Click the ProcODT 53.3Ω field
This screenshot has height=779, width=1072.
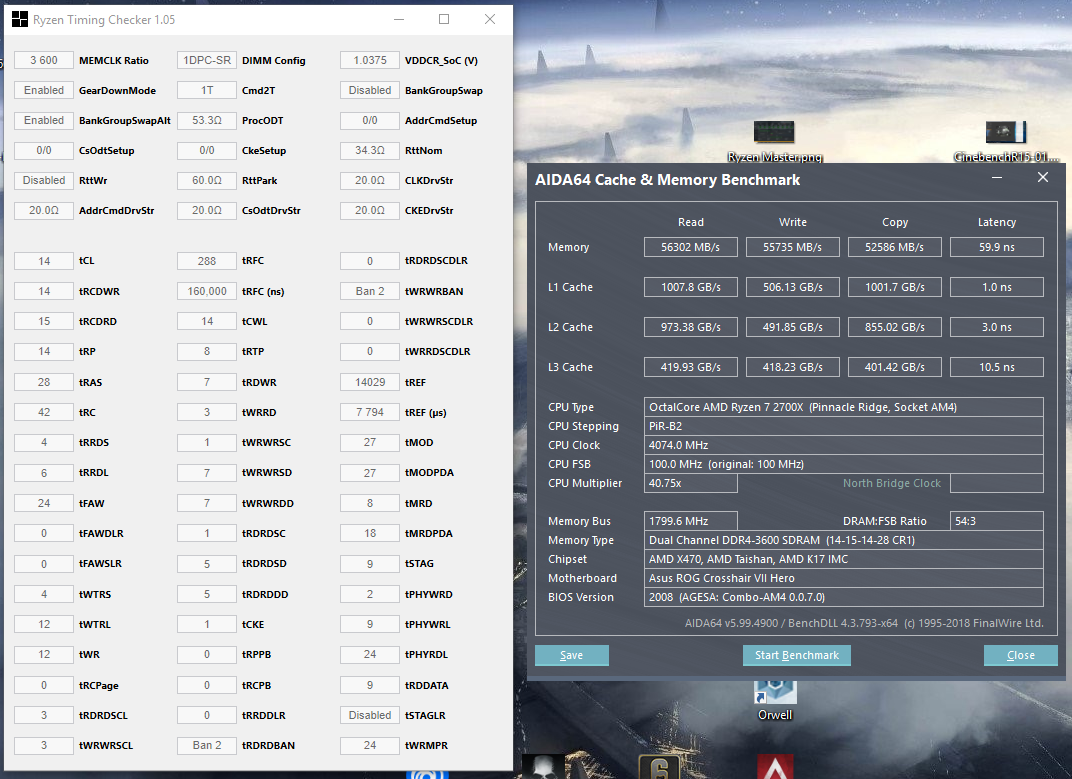tap(206, 120)
